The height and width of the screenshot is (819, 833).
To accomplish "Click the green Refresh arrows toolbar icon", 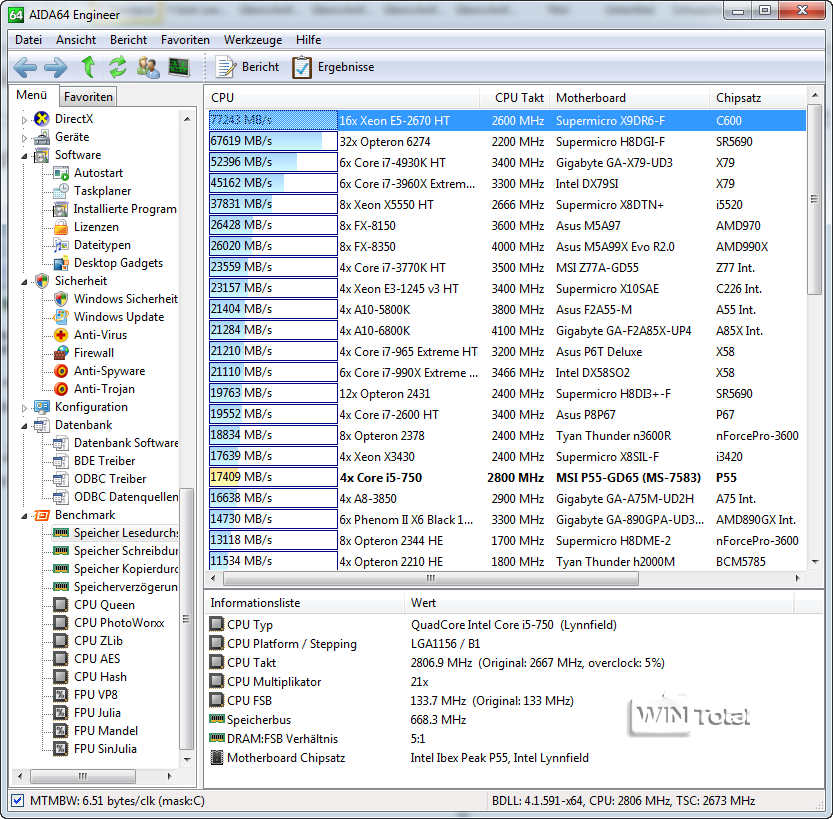I will tap(118, 67).
